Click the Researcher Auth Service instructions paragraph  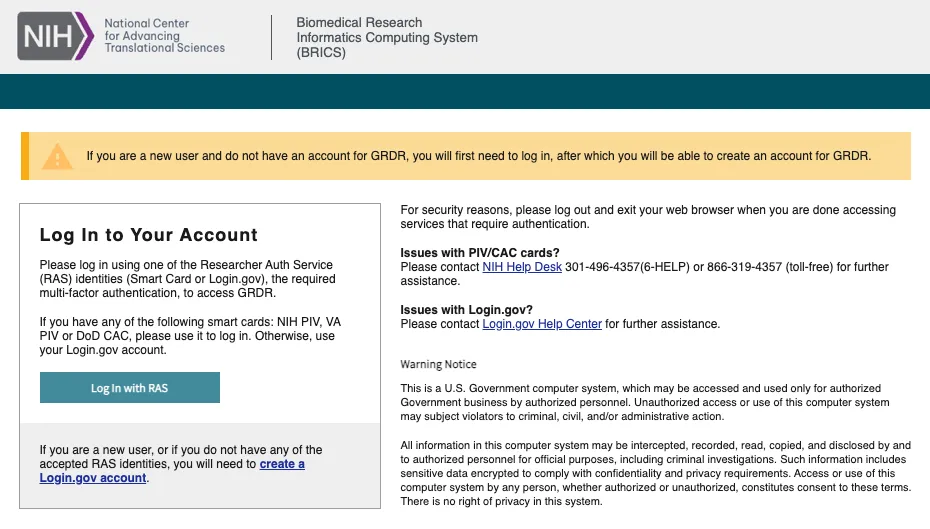pos(187,279)
